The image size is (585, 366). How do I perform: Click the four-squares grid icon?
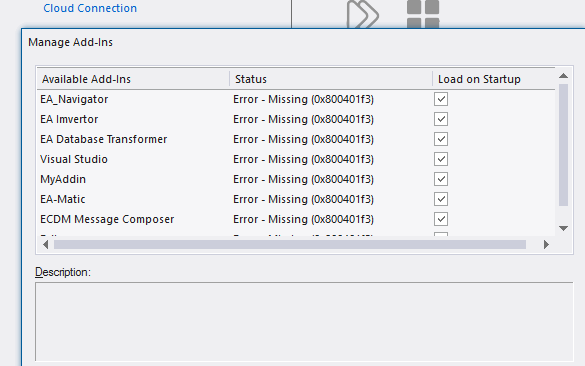423,15
